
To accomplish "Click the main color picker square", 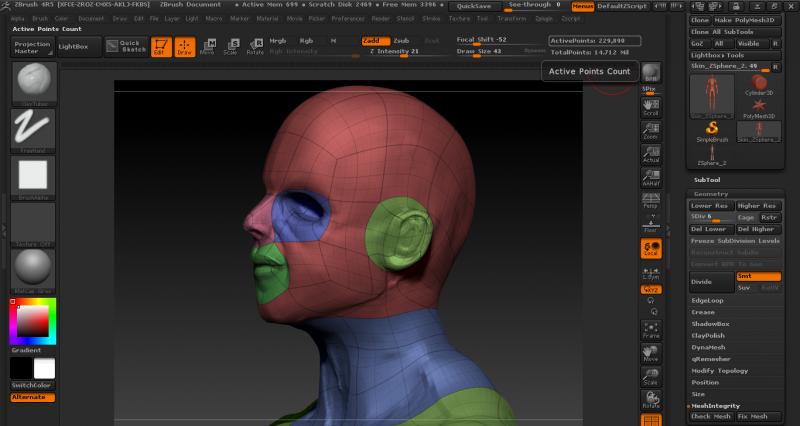I will (32, 320).
